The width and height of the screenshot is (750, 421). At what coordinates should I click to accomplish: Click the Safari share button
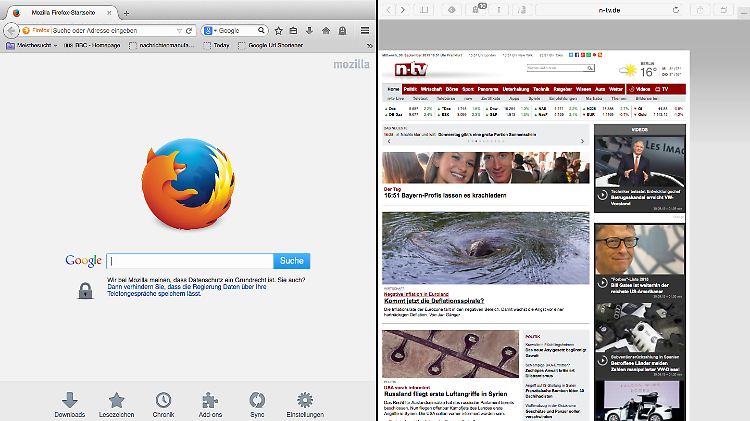(x=700, y=10)
